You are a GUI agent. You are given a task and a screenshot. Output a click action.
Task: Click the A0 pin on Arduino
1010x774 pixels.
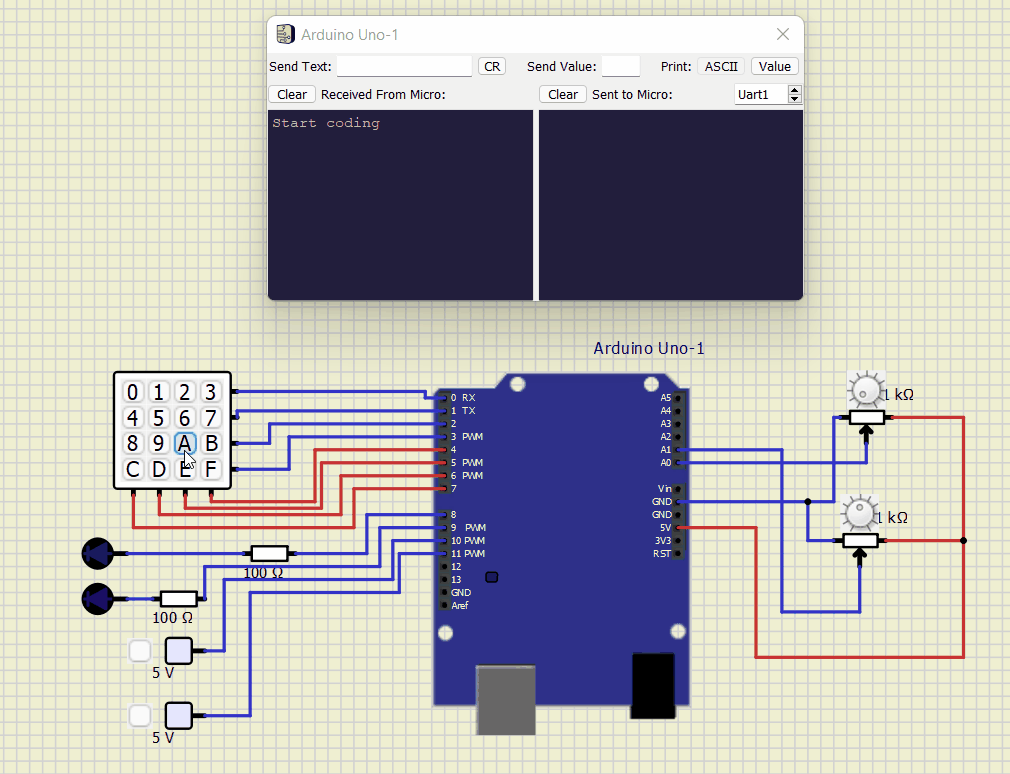point(678,463)
